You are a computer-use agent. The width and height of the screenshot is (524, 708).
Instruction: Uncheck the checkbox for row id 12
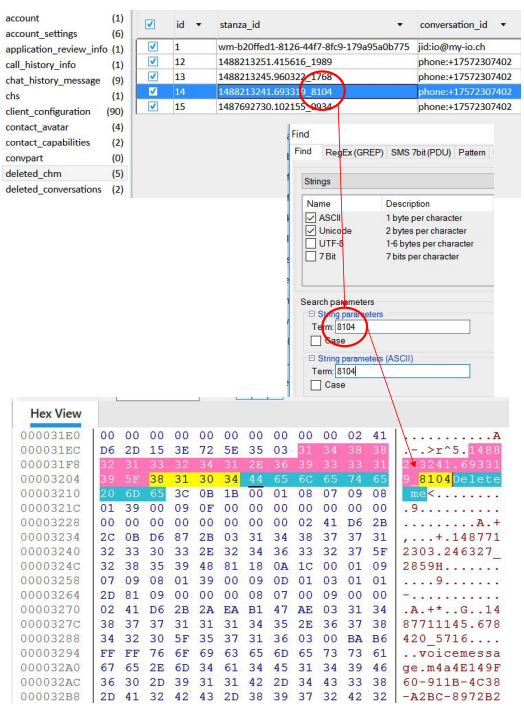pyautogui.click(x=153, y=61)
